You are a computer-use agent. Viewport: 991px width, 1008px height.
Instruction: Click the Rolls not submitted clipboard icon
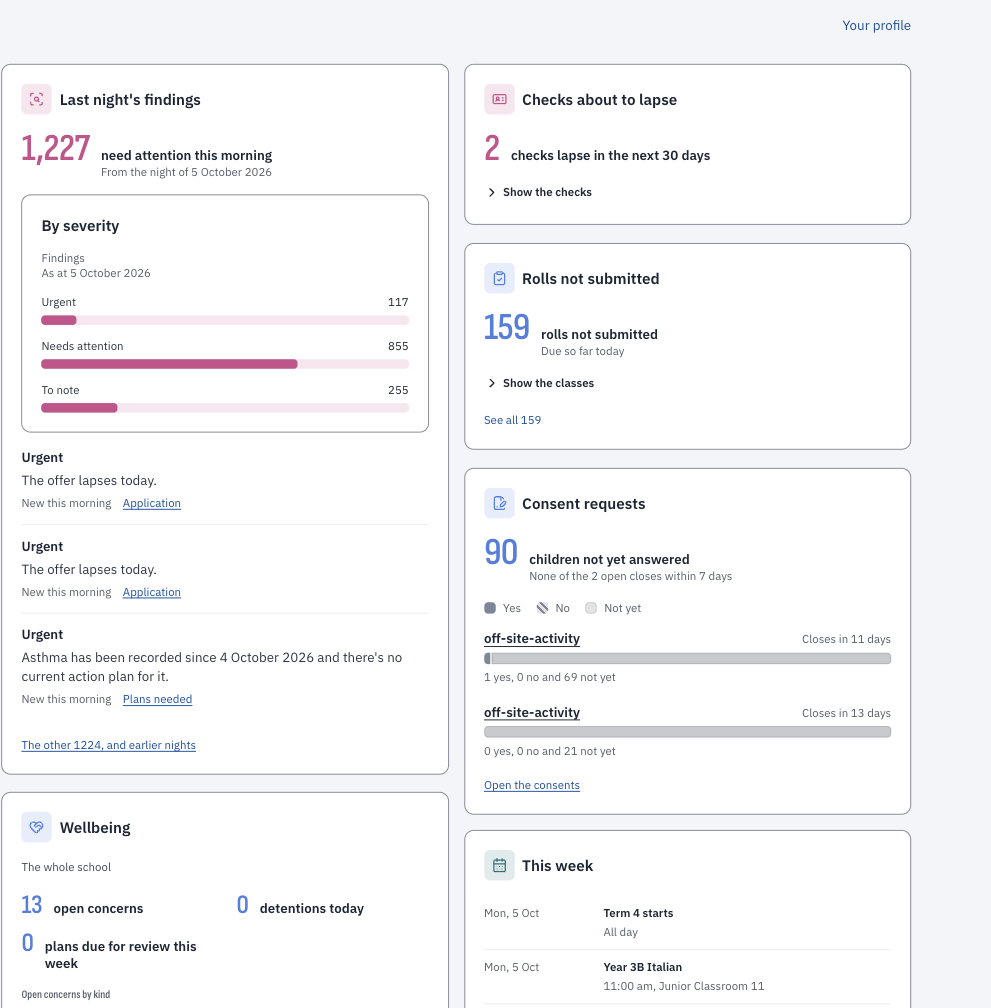point(499,278)
